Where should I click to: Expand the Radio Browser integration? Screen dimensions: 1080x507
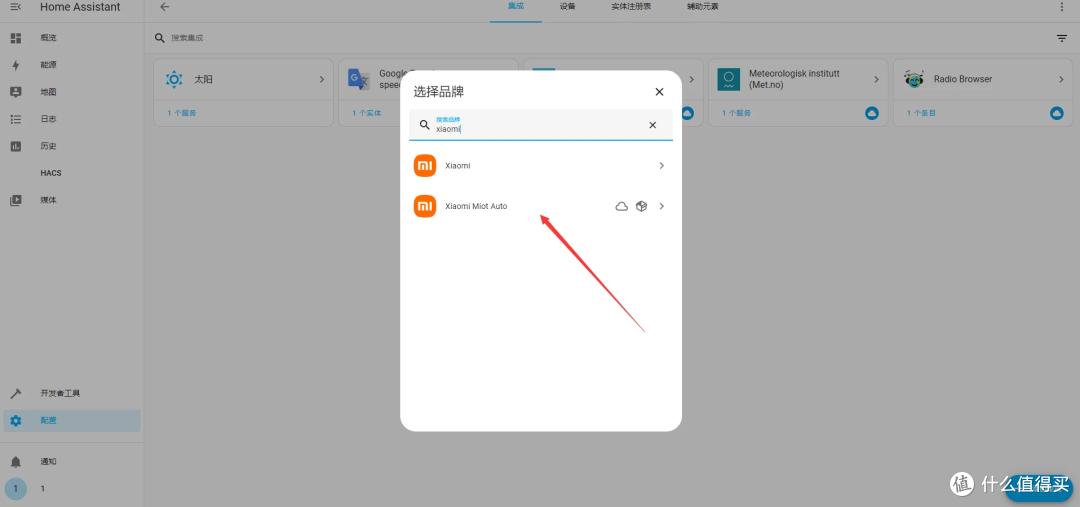(x=1061, y=79)
